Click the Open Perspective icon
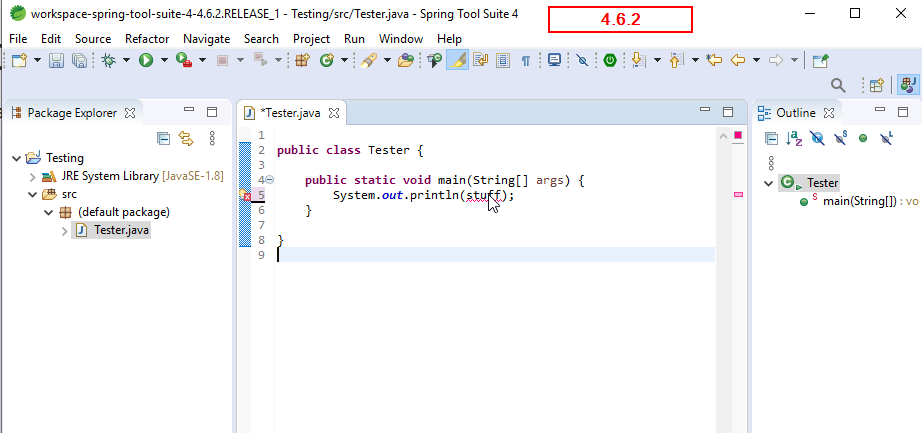This screenshot has width=922, height=433. pyautogui.click(x=877, y=85)
